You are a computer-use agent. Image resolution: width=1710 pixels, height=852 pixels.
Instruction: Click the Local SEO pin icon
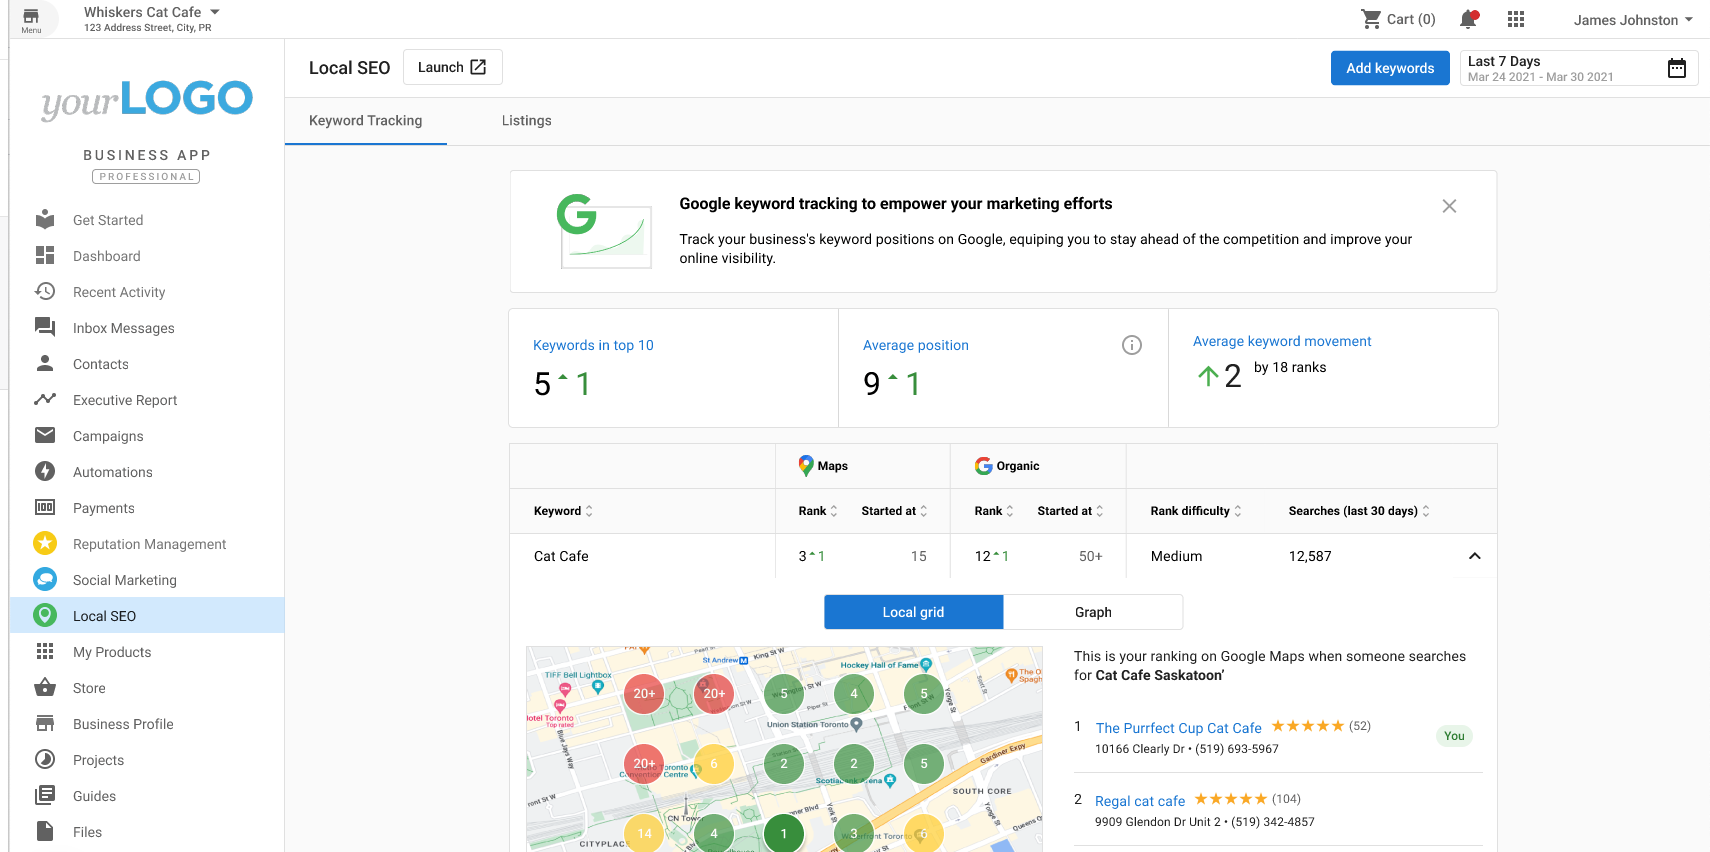pos(45,616)
